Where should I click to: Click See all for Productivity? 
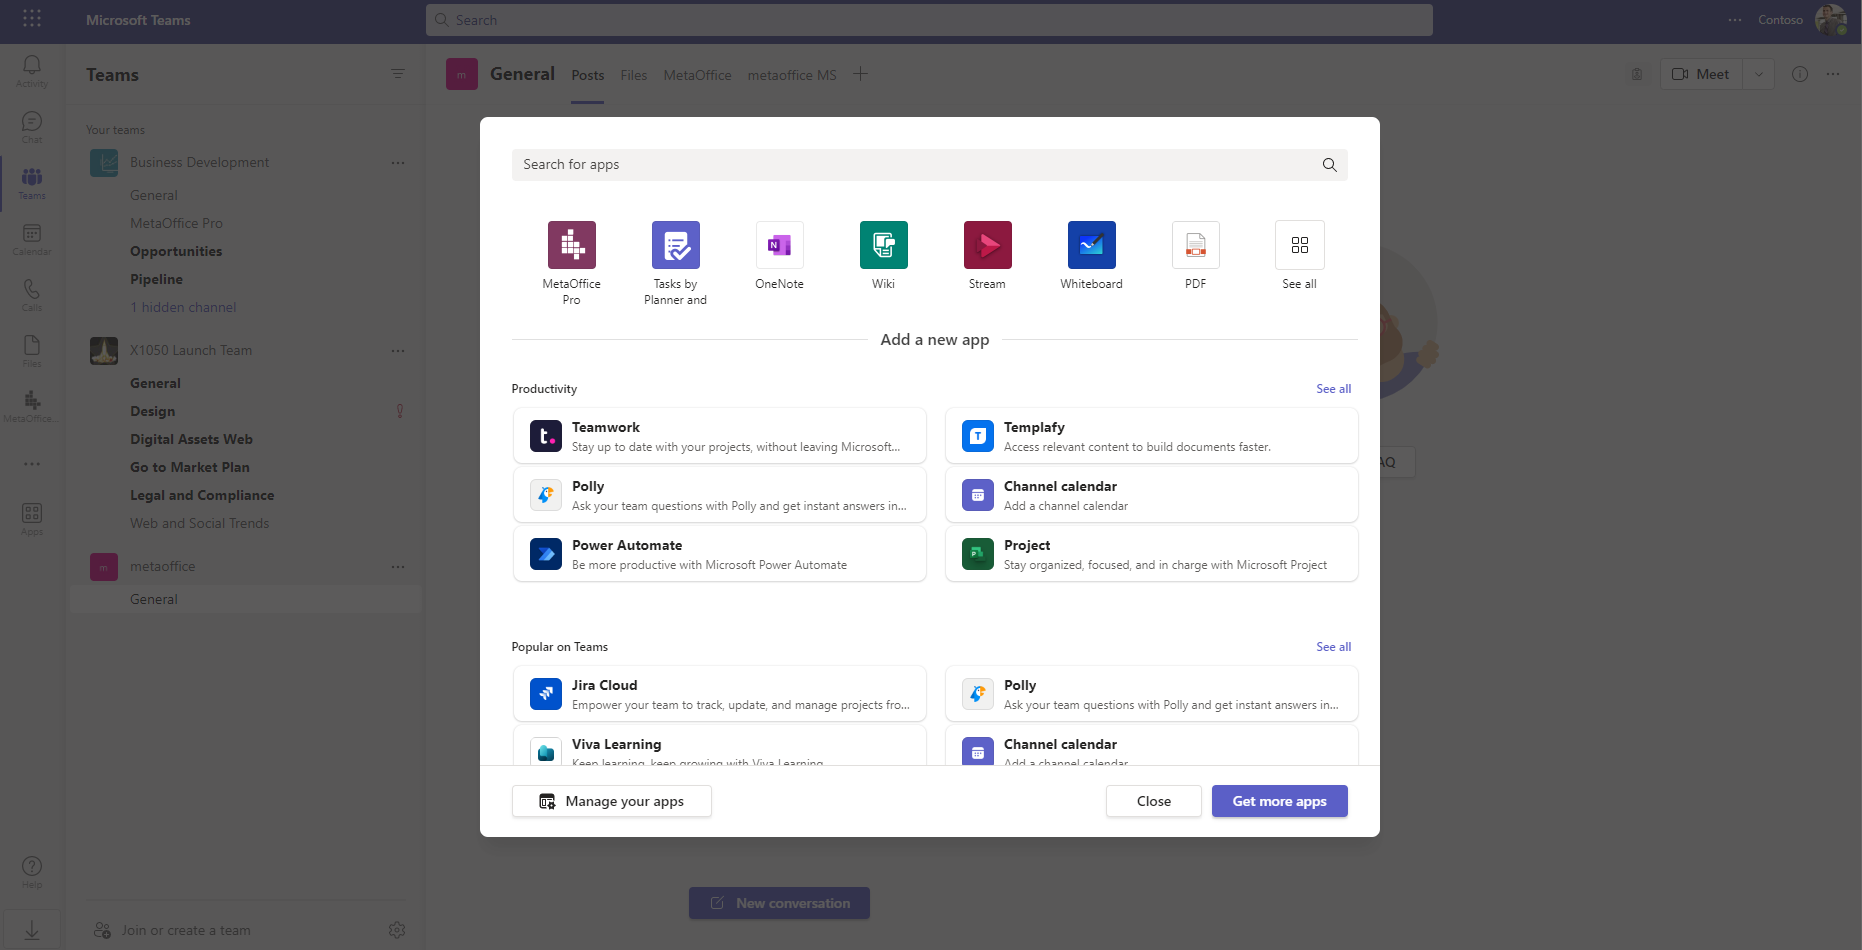(1333, 389)
